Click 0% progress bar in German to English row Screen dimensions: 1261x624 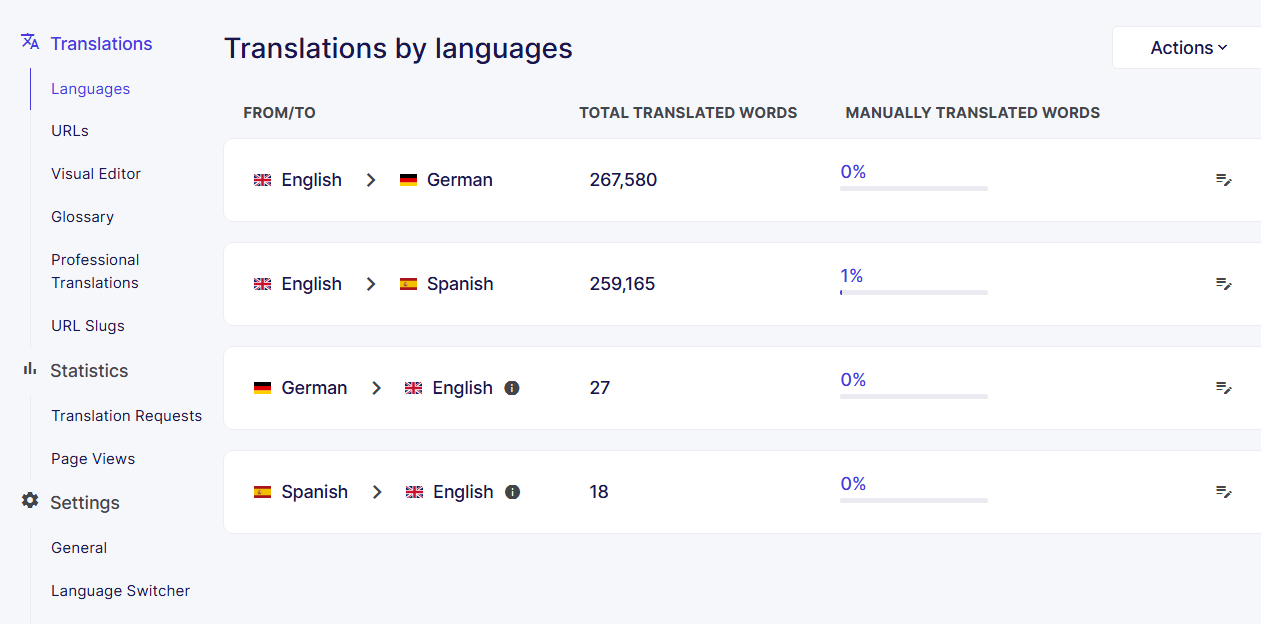click(914, 396)
